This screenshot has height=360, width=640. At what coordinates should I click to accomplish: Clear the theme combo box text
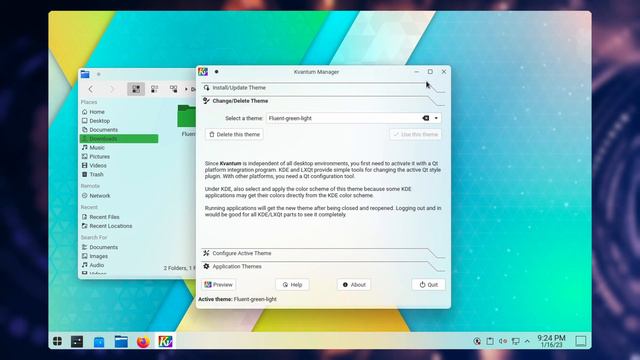coord(426,118)
